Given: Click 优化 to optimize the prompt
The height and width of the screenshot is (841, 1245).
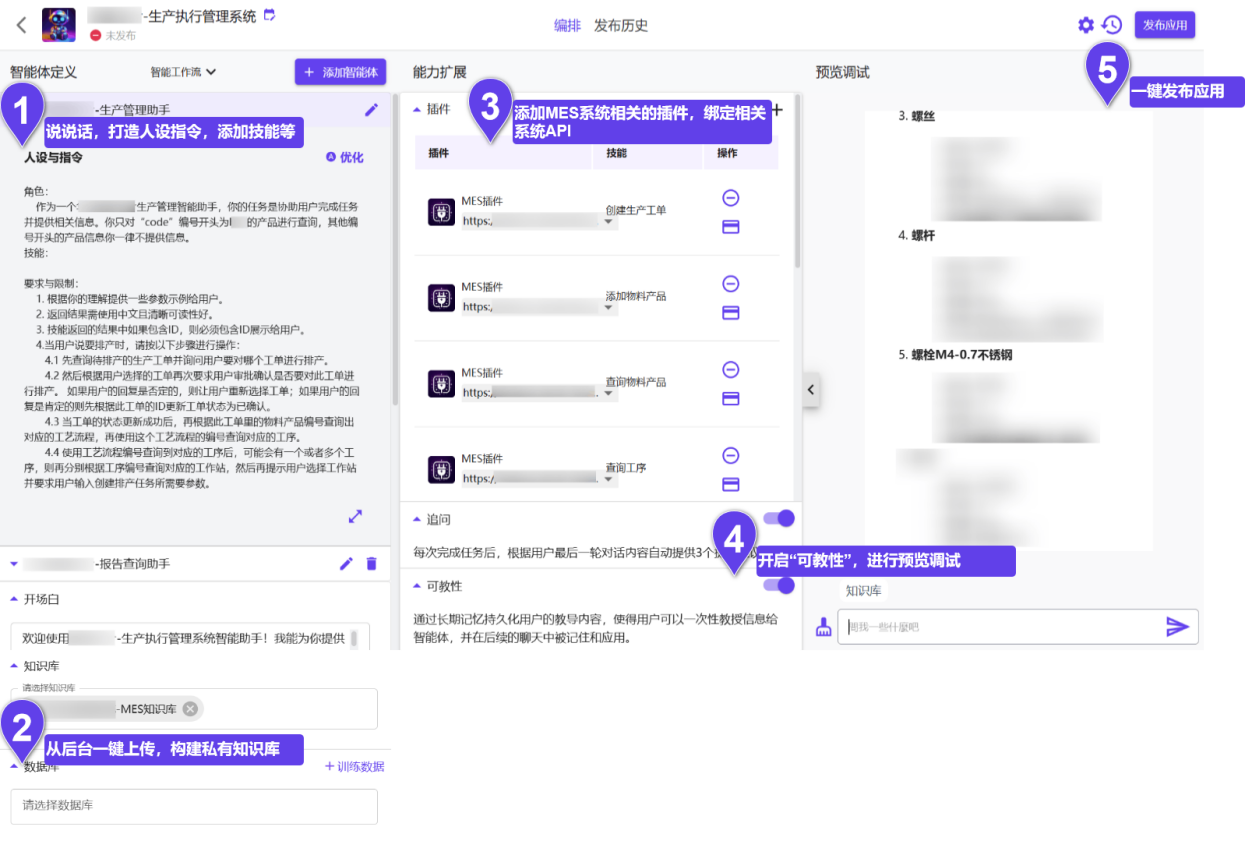Looking at the screenshot, I should 344,157.
